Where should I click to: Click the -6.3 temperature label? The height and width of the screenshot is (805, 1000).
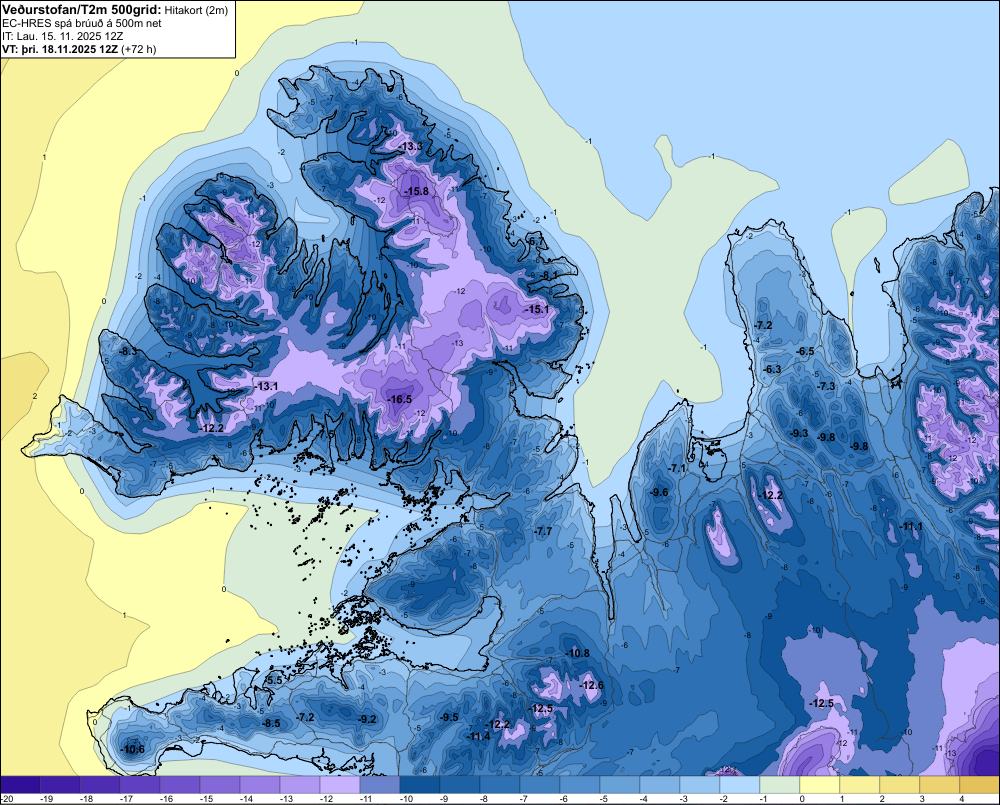click(772, 369)
